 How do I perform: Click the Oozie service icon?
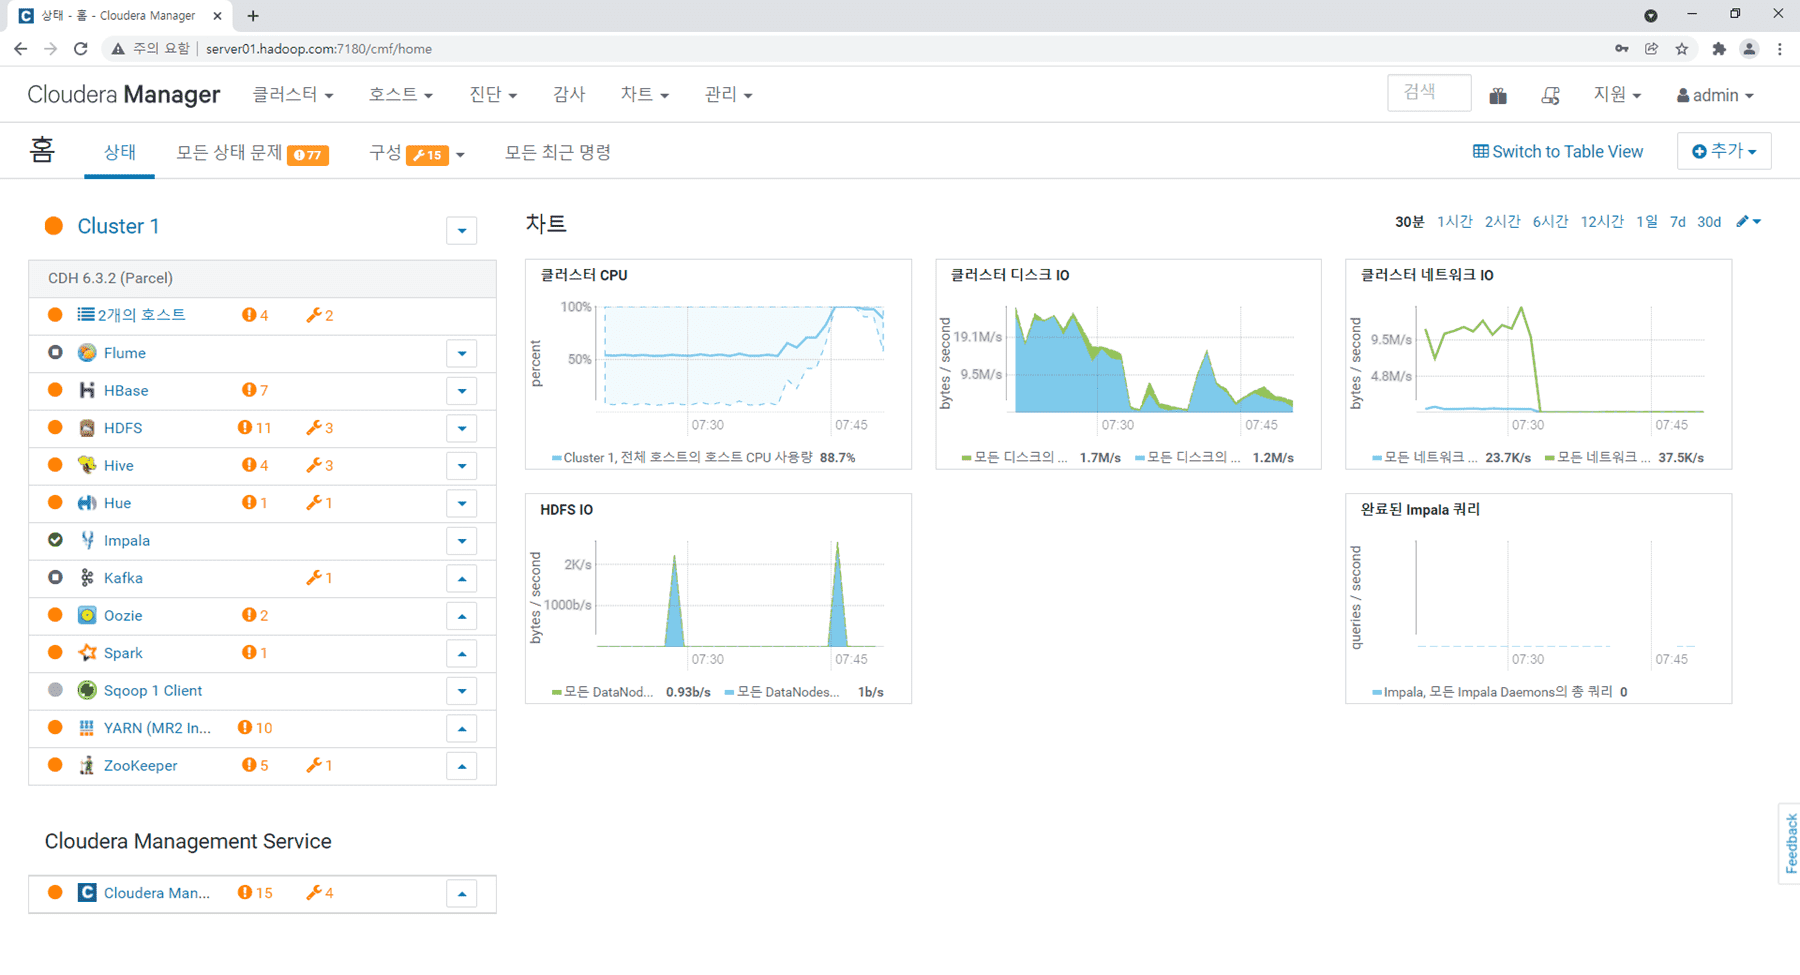87,615
